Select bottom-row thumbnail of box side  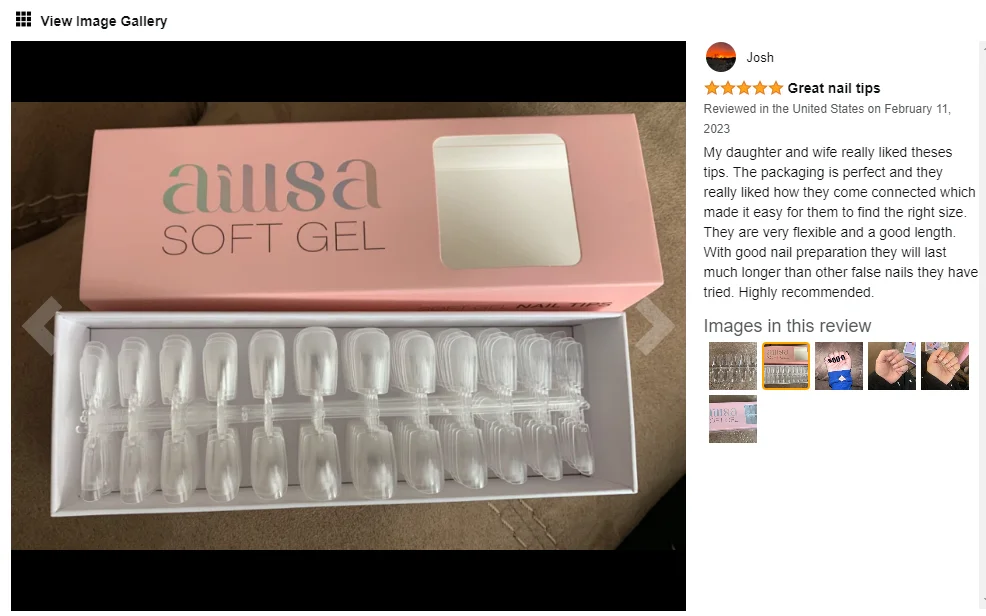pyautogui.click(x=733, y=419)
